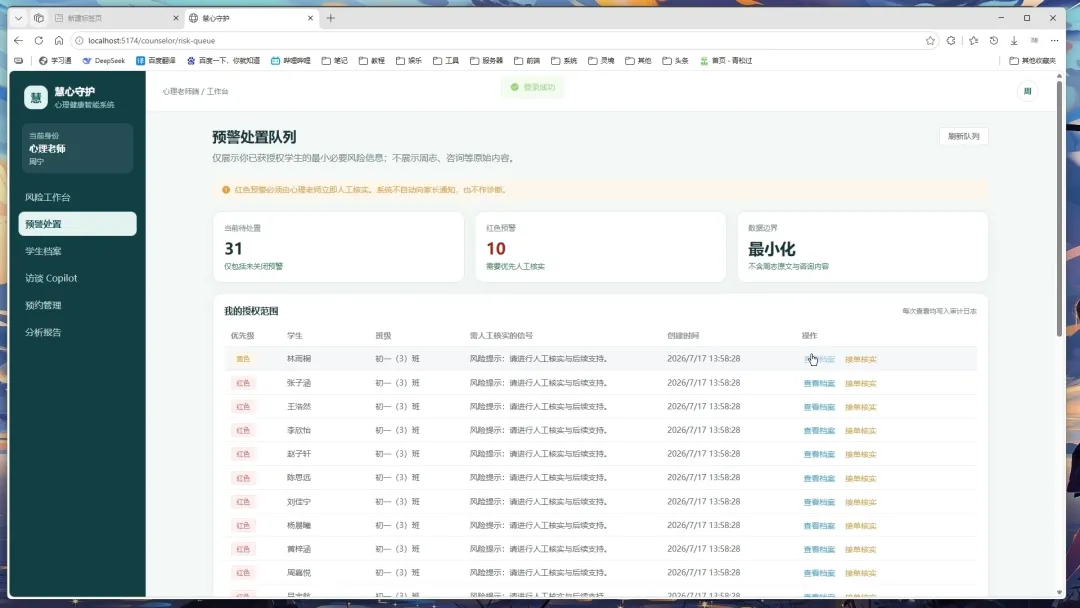The image size is (1080, 608).
Task: Go back with the browser back arrow
Action: pyautogui.click(x=19, y=41)
